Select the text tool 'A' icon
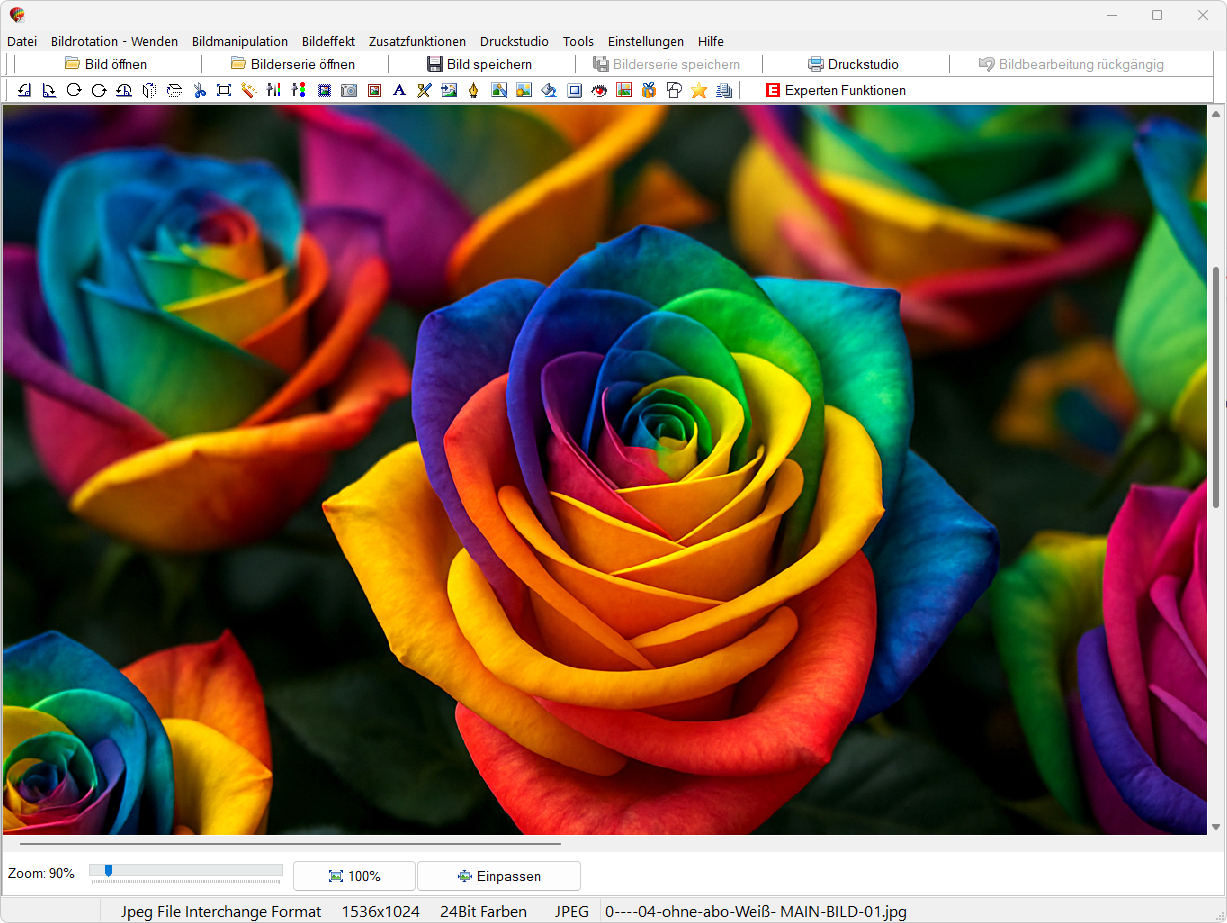 [399, 90]
